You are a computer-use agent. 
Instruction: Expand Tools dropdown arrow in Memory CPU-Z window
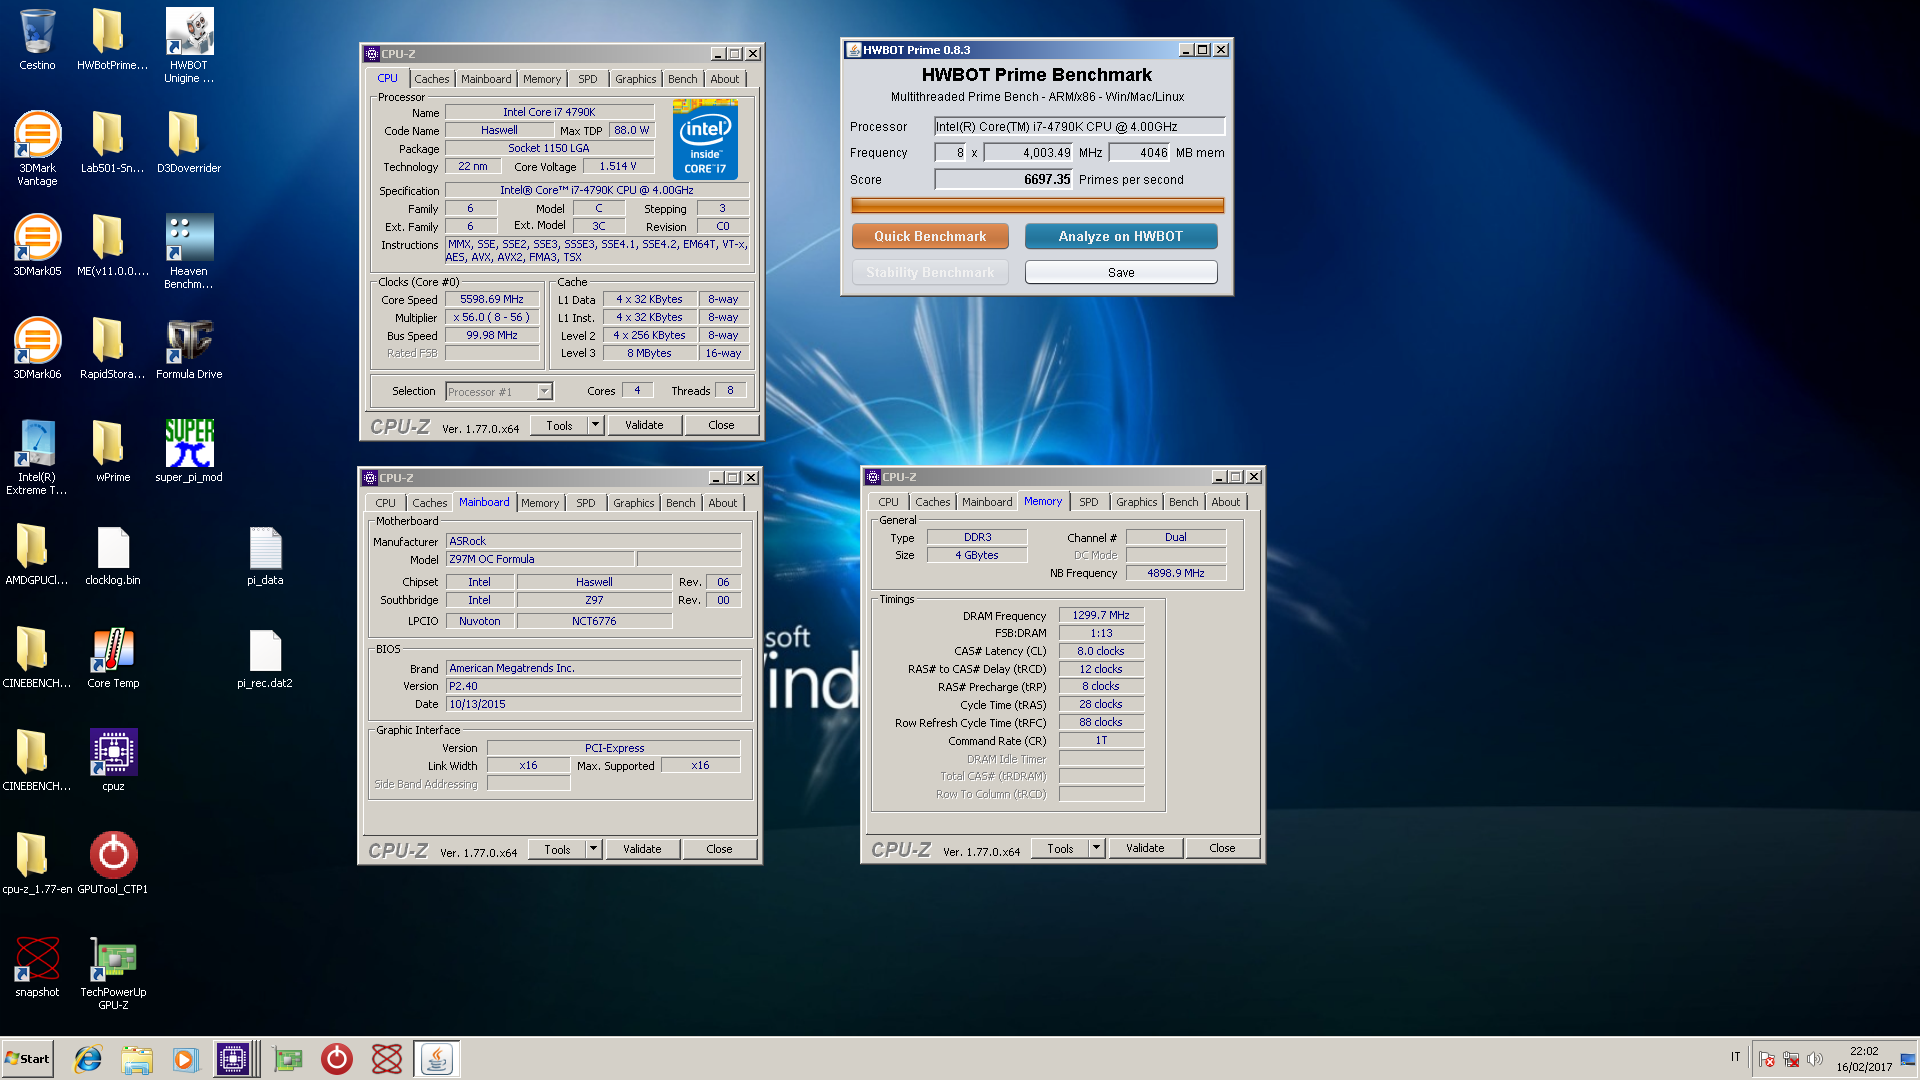[x=1096, y=848]
